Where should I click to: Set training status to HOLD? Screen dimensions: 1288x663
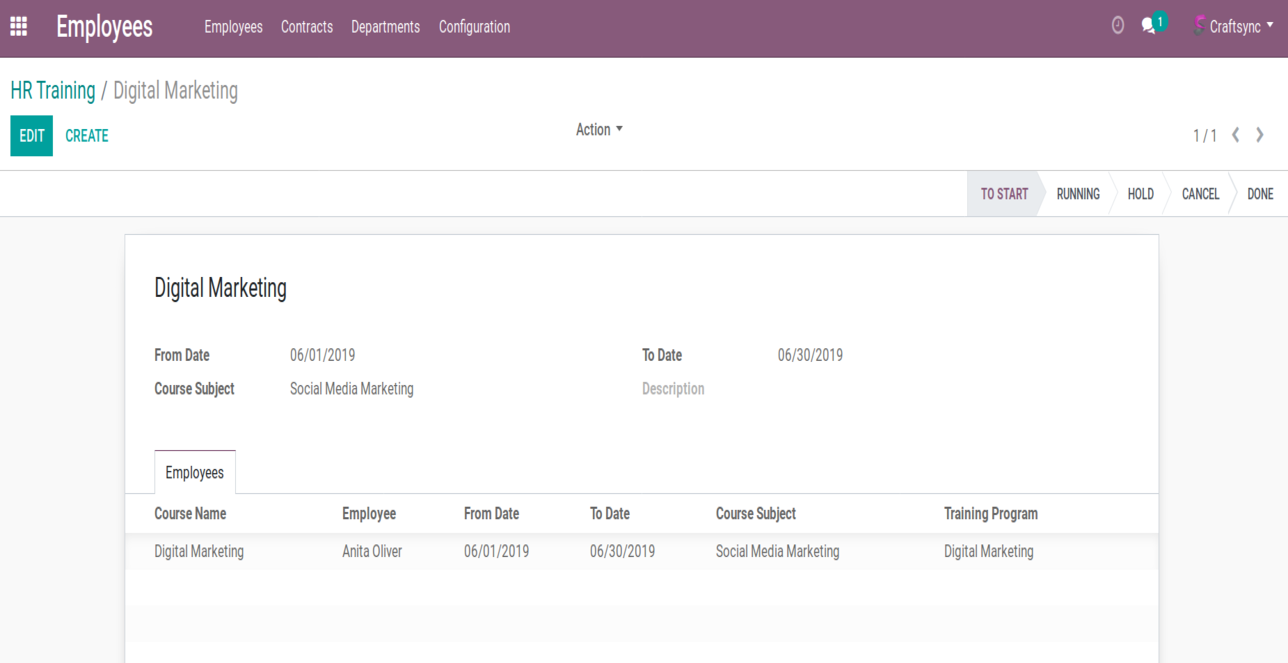pyautogui.click(x=1140, y=194)
